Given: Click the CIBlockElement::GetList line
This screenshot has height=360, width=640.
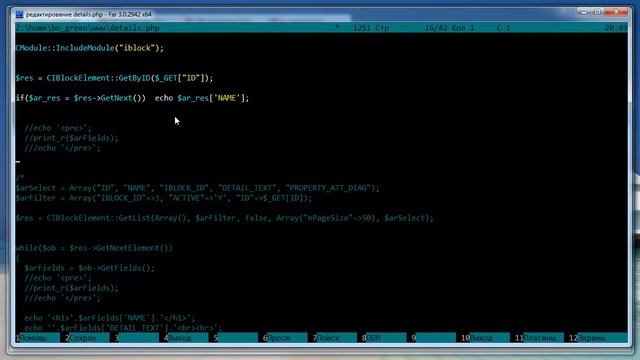Looking at the screenshot, I should click(224, 218).
